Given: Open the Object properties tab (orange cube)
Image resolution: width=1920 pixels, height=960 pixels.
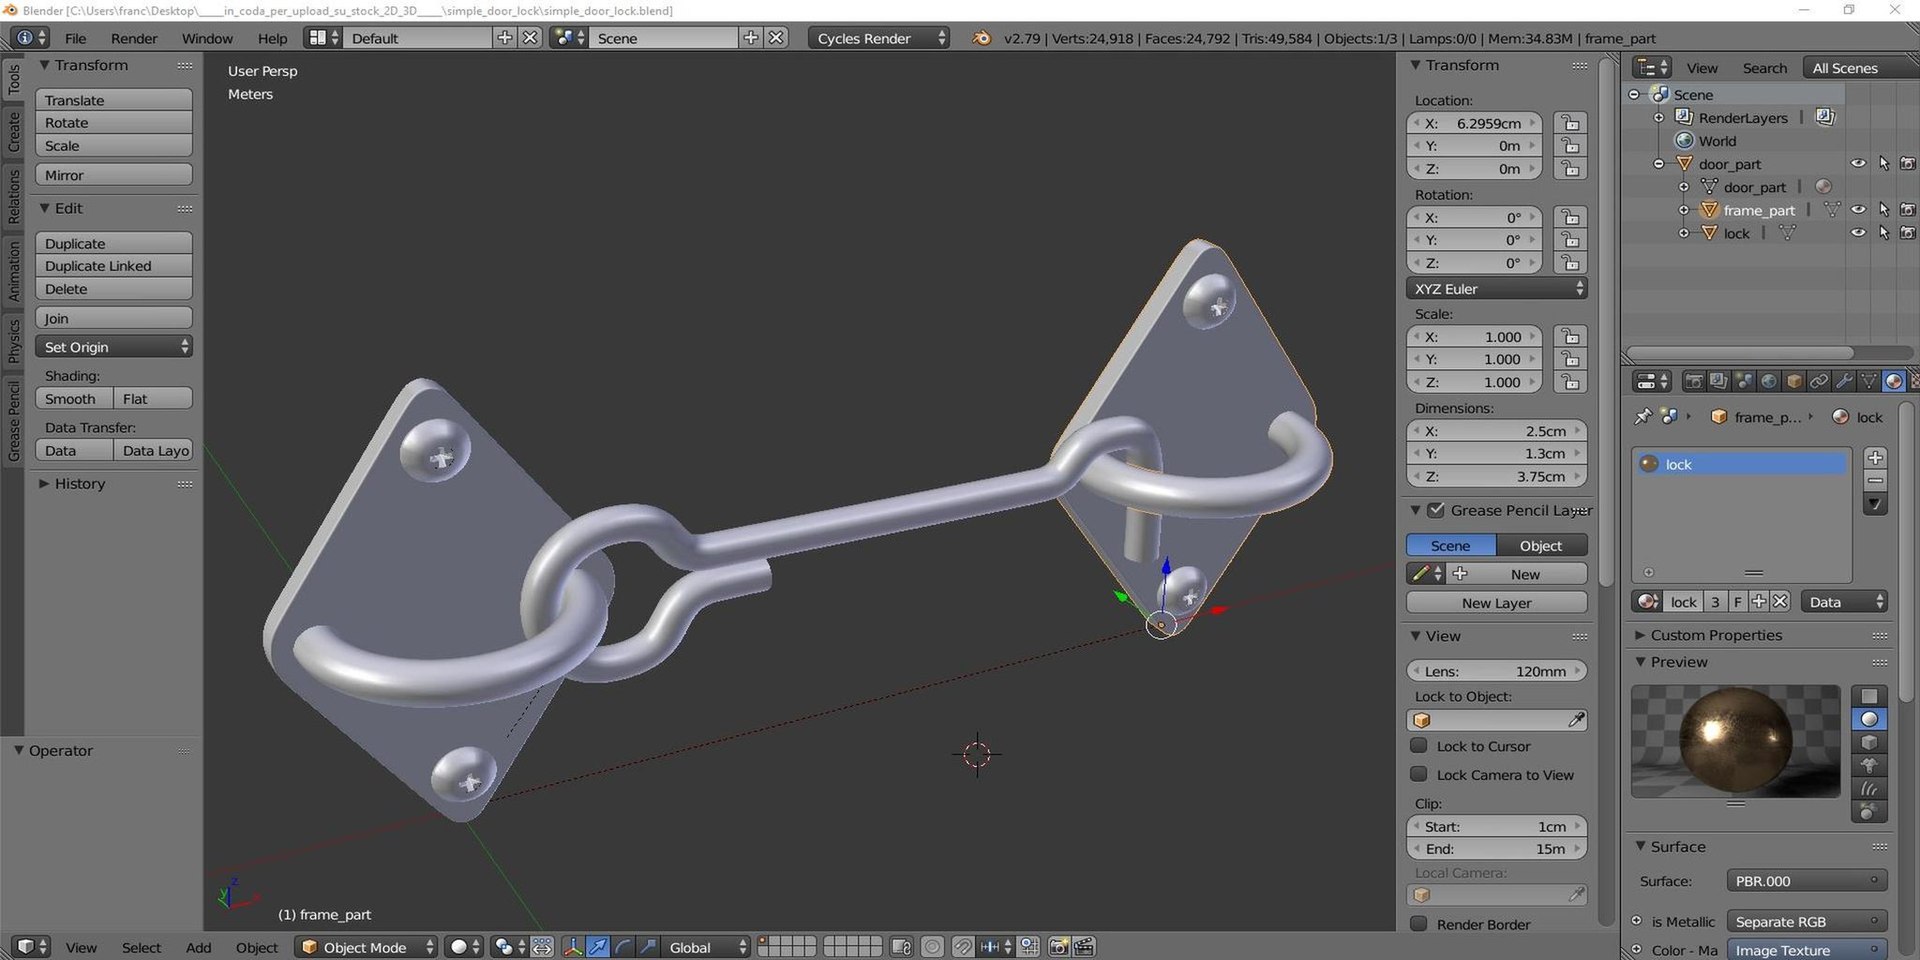Looking at the screenshot, I should tap(1794, 381).
